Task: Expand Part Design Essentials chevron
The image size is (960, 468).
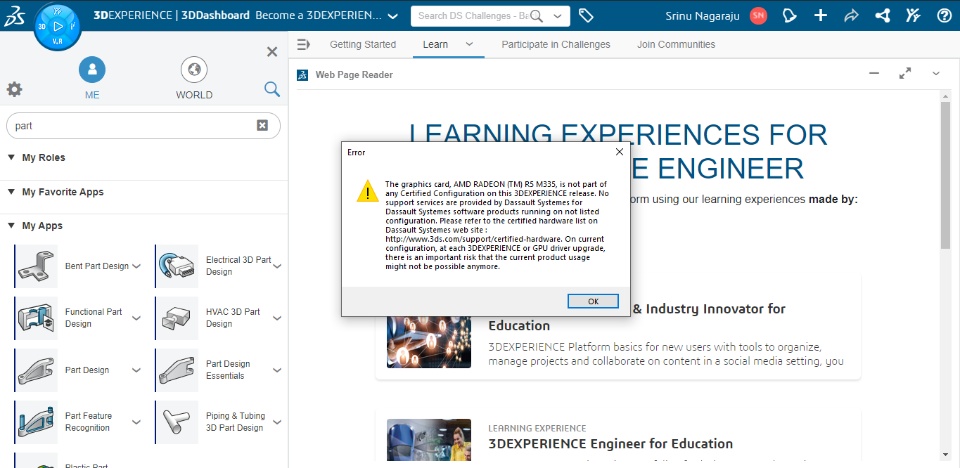Action: pyautogui.click(x=277, y=370)
